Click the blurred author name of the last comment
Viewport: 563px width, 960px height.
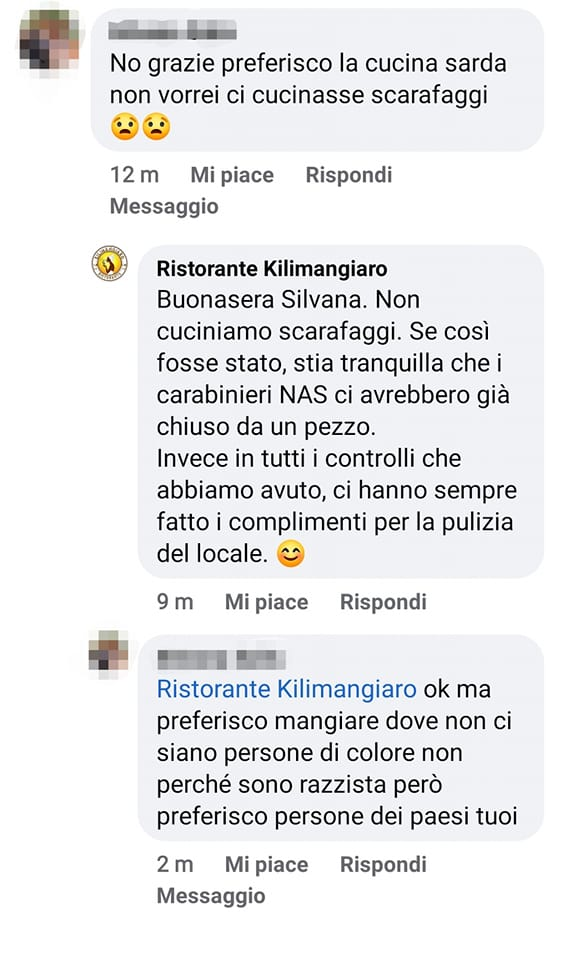(221, 659)
